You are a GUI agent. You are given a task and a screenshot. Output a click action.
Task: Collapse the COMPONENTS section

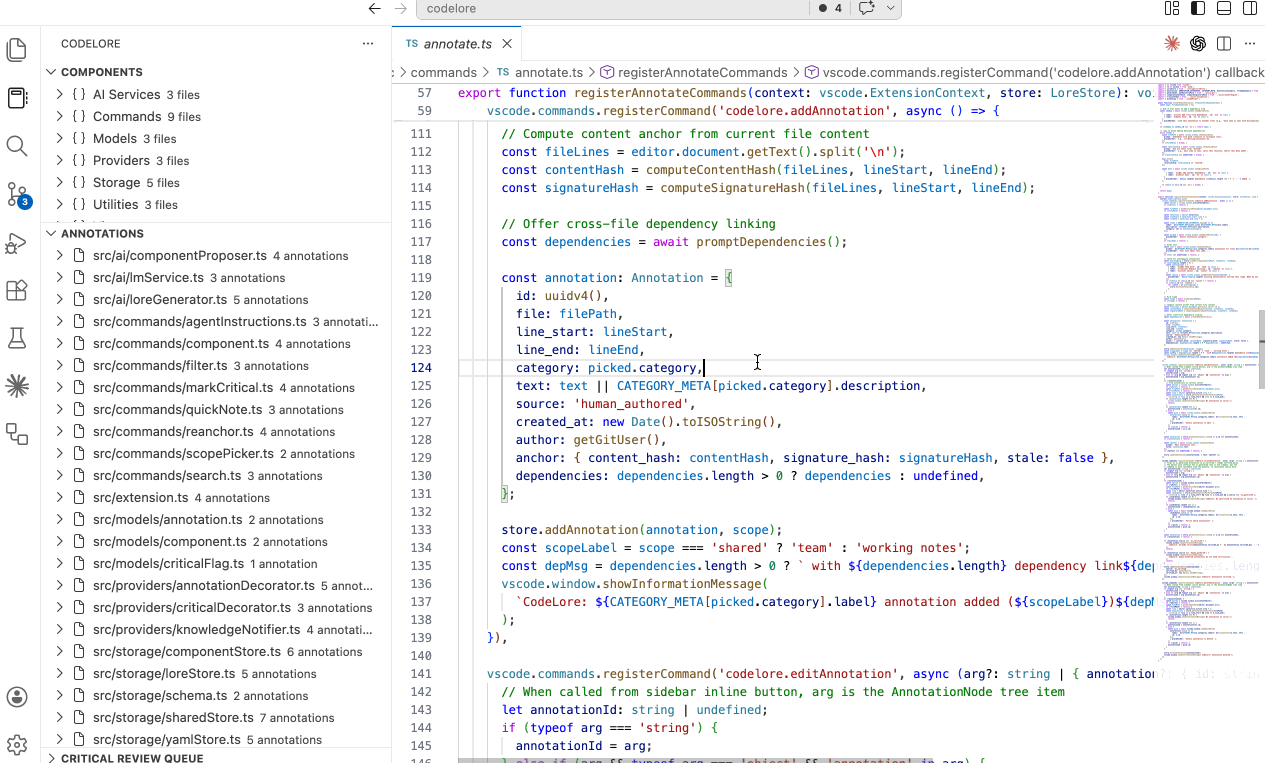coord(51,72)
